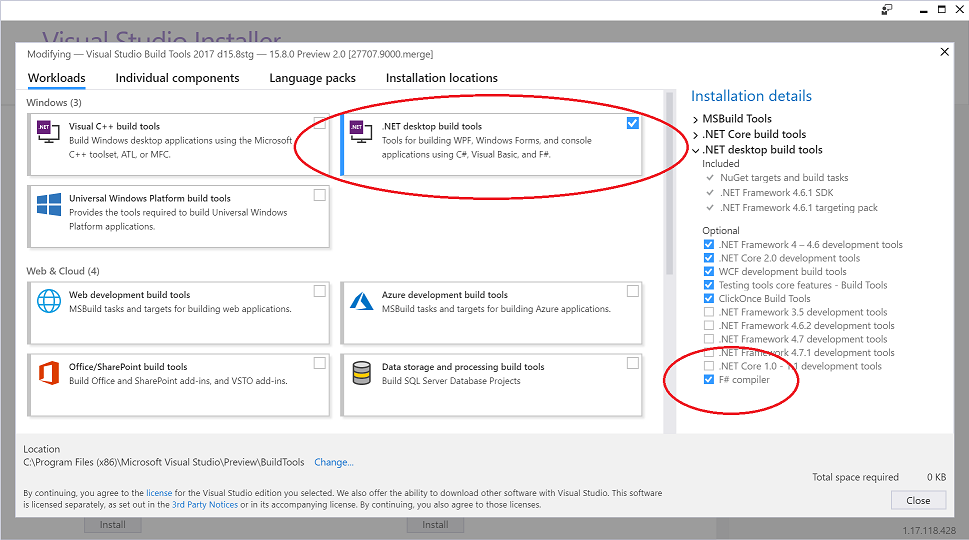Click the install location path text
This screenshot has height=540, width=969.
coord(164,462)
